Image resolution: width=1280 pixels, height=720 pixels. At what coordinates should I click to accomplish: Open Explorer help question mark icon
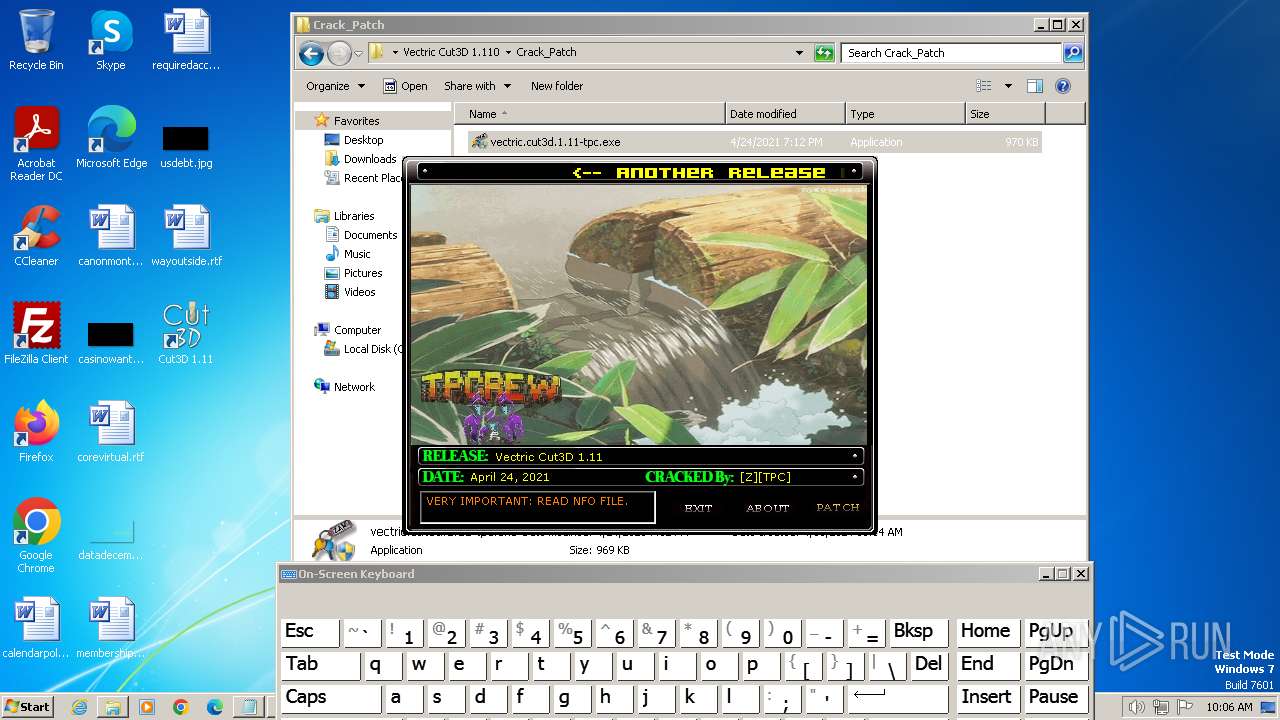[x=1063, y=86]
